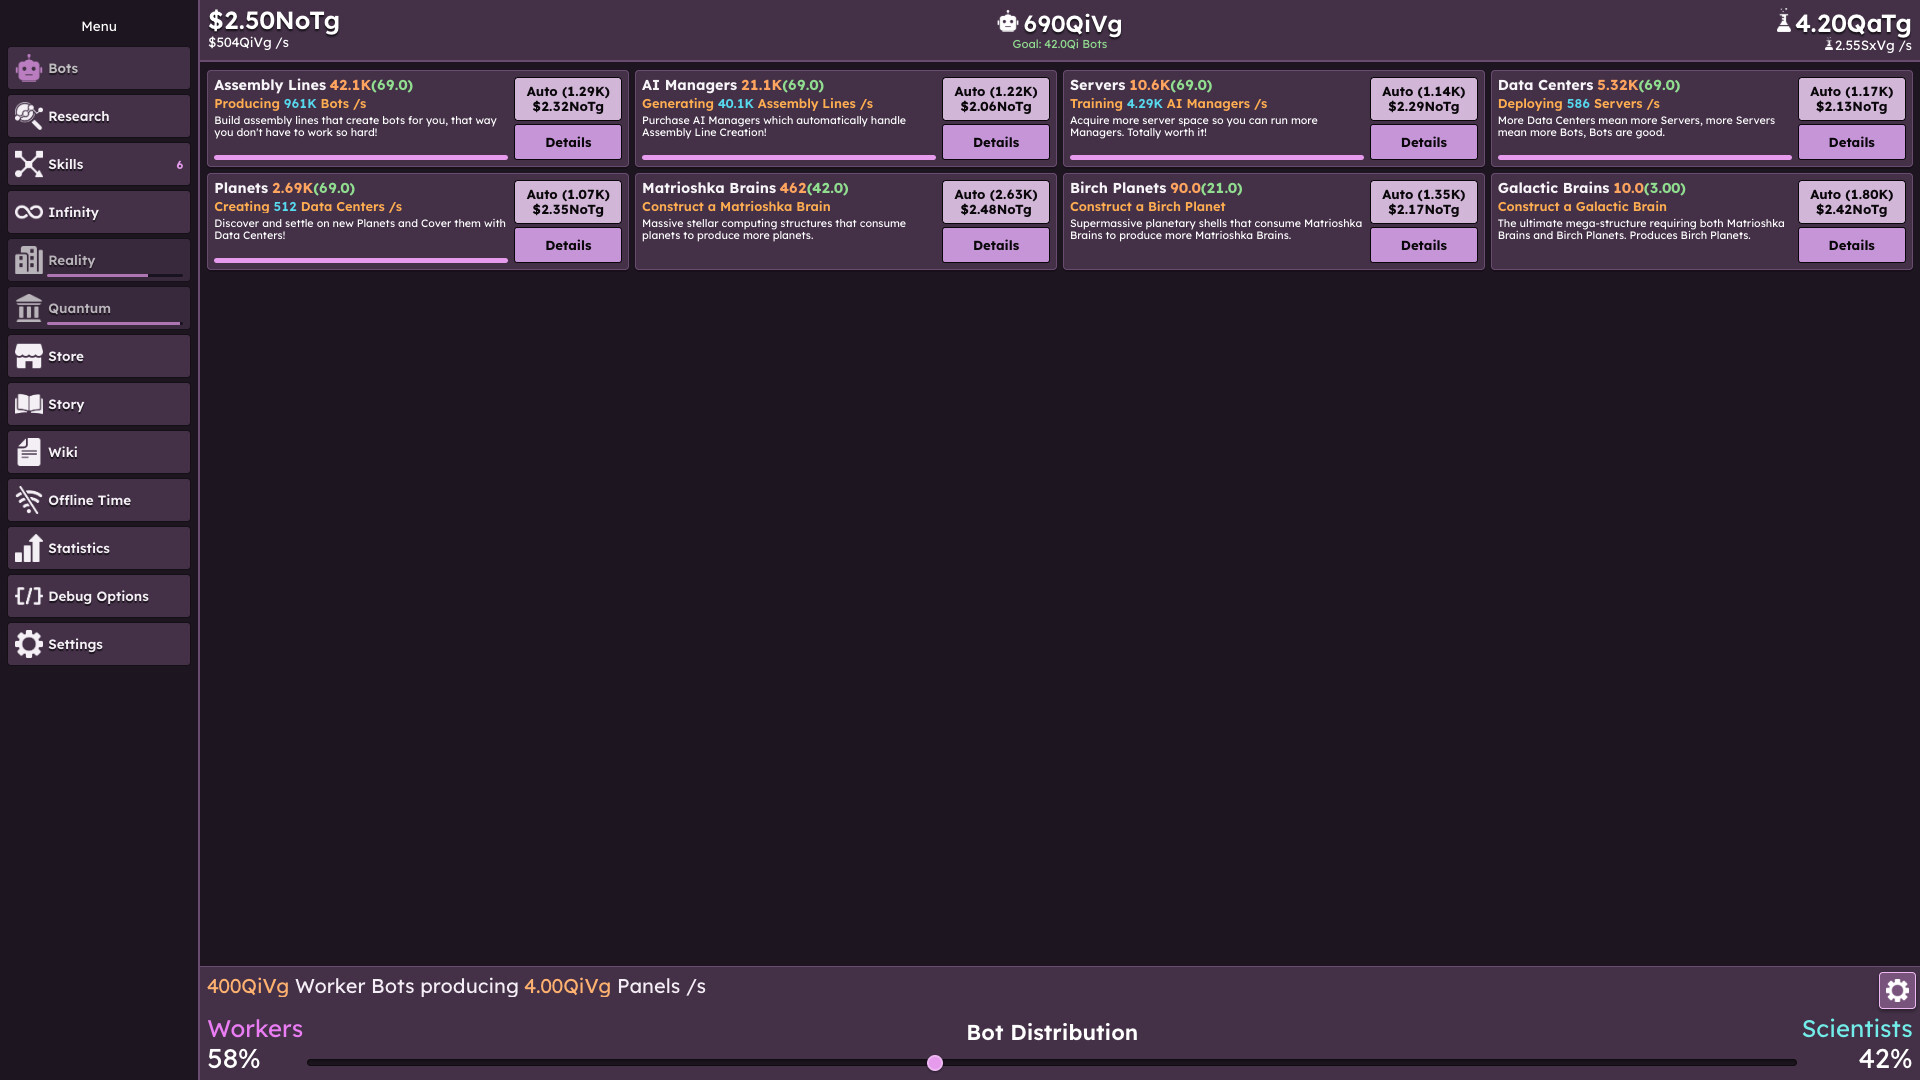Screen dimensions: 1920x1080
Task: Click the Infinity symbol icon
Action: tap(29, 212)
